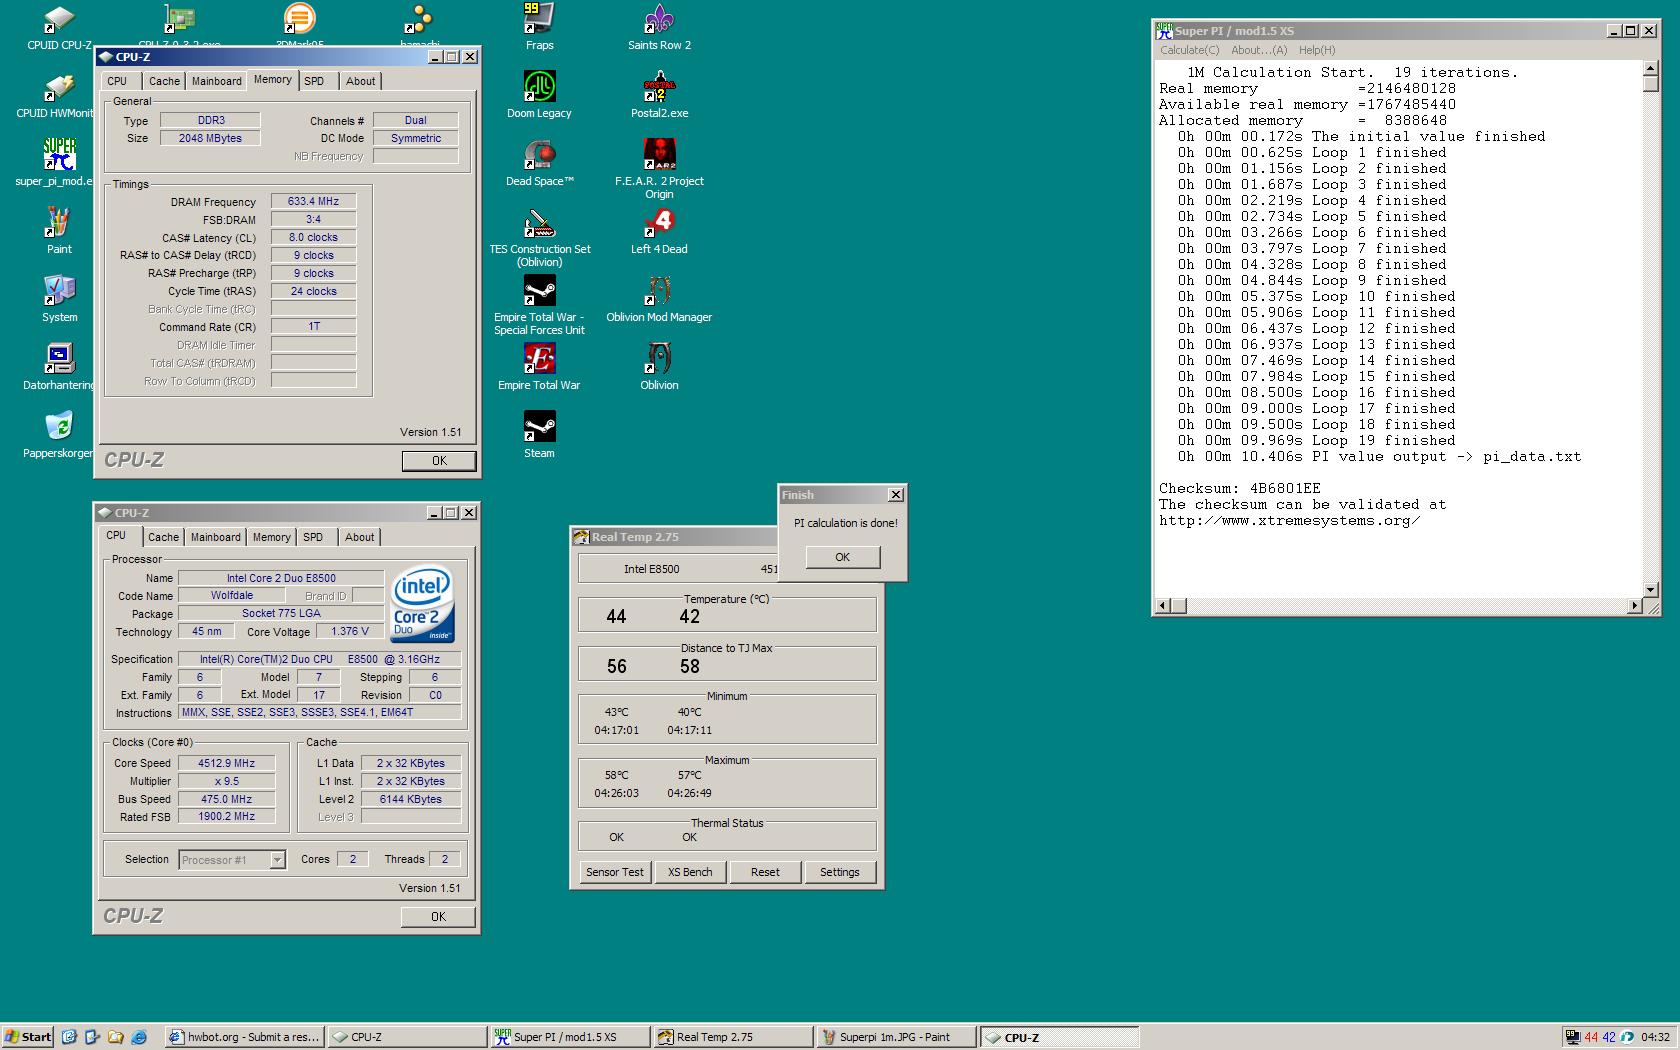Launch Dead Space desktop shortcut
1680x1050 pixels.
tap(539, 162)
